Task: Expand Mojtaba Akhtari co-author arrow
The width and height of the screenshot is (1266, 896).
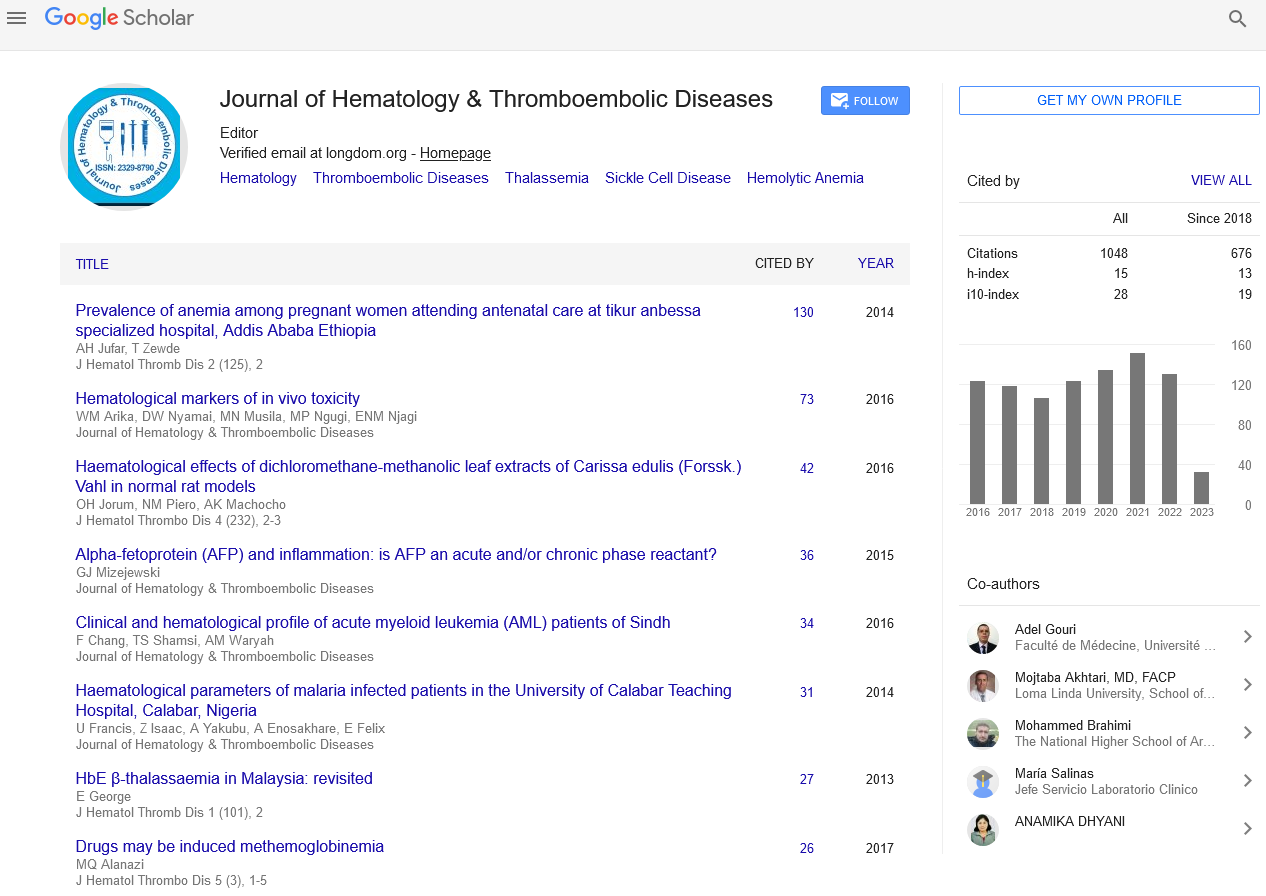Action: [1247, 685]
